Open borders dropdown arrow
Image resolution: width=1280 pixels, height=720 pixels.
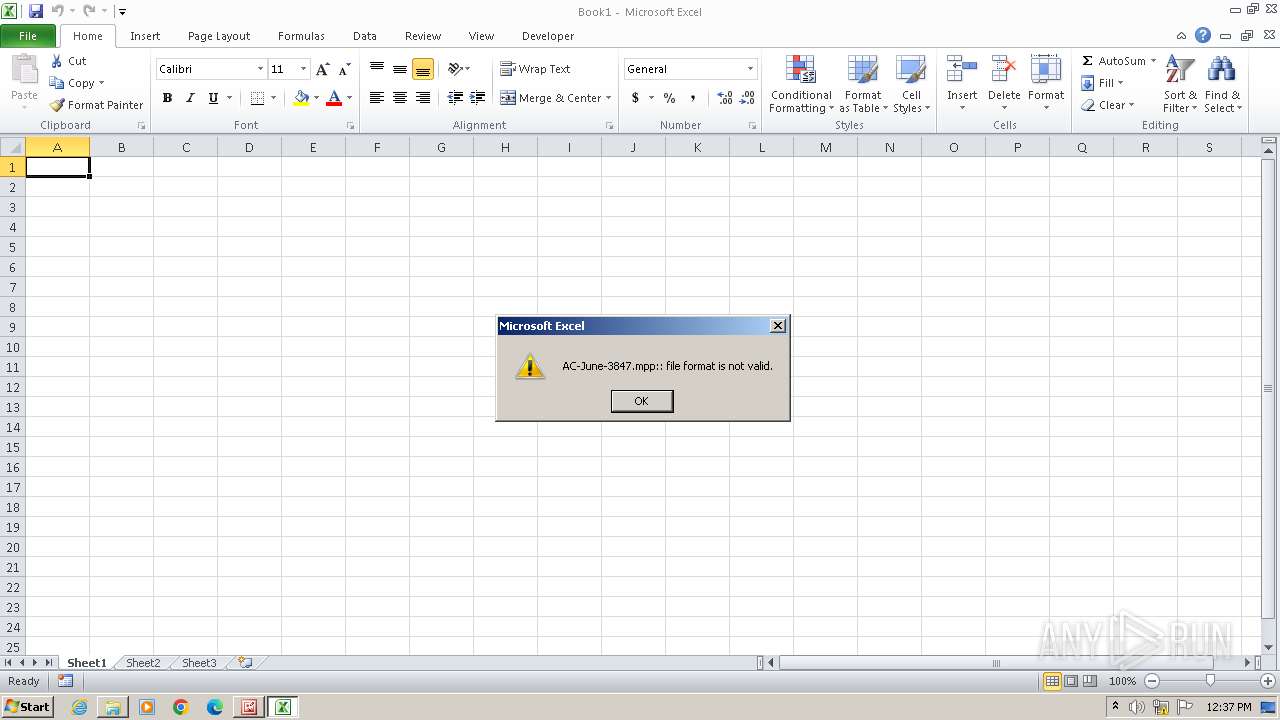click(273, 98)
